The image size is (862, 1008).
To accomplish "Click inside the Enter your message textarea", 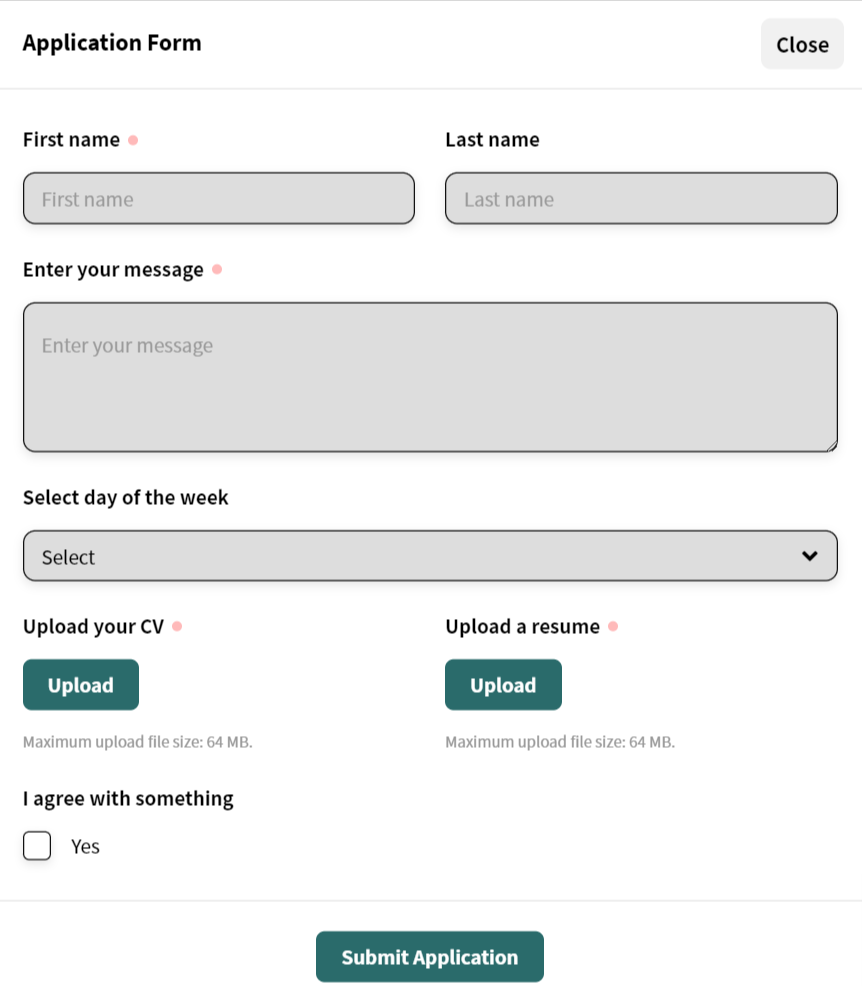I will tap(430, 377).
